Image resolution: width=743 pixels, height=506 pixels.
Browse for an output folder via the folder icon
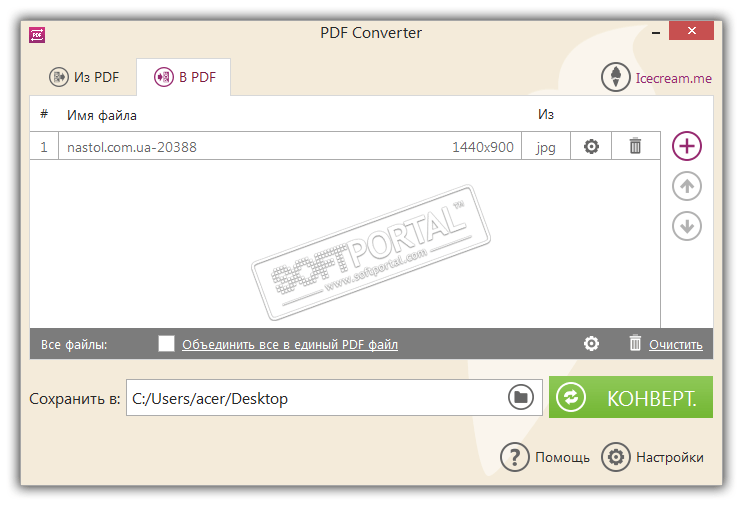click(521, 397)
